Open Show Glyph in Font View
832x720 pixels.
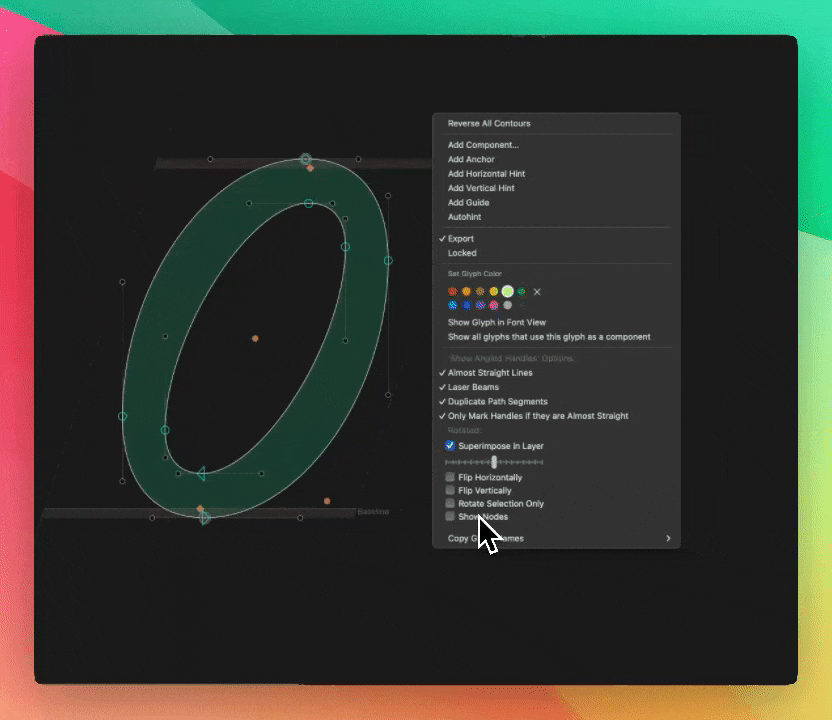tap(497, 323)
